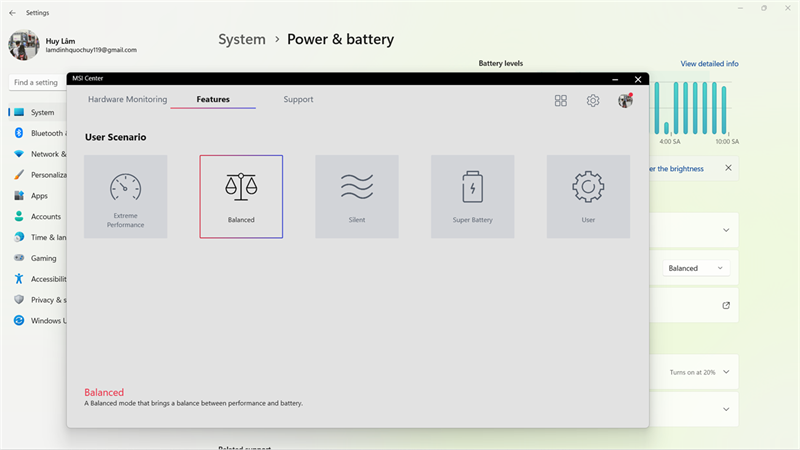The height and width of the screenshot is (450, 800).
Task: Expand the Turns on at 20% section
Action: (x=726, y=372)
